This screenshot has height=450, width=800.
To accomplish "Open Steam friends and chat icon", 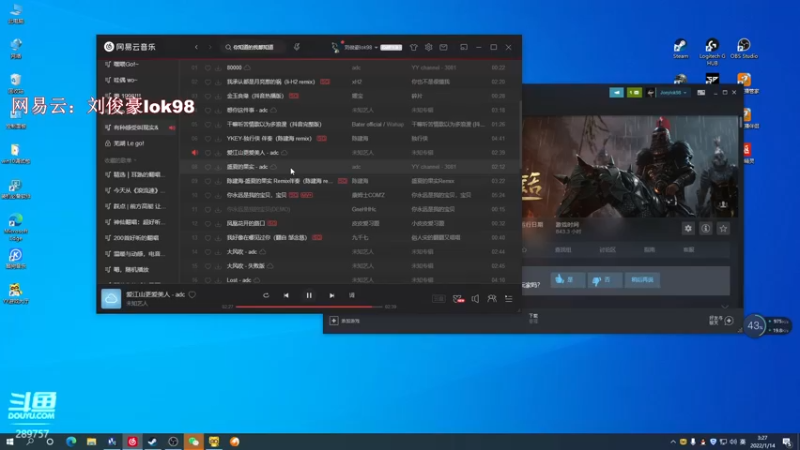I will coord(729,320).
